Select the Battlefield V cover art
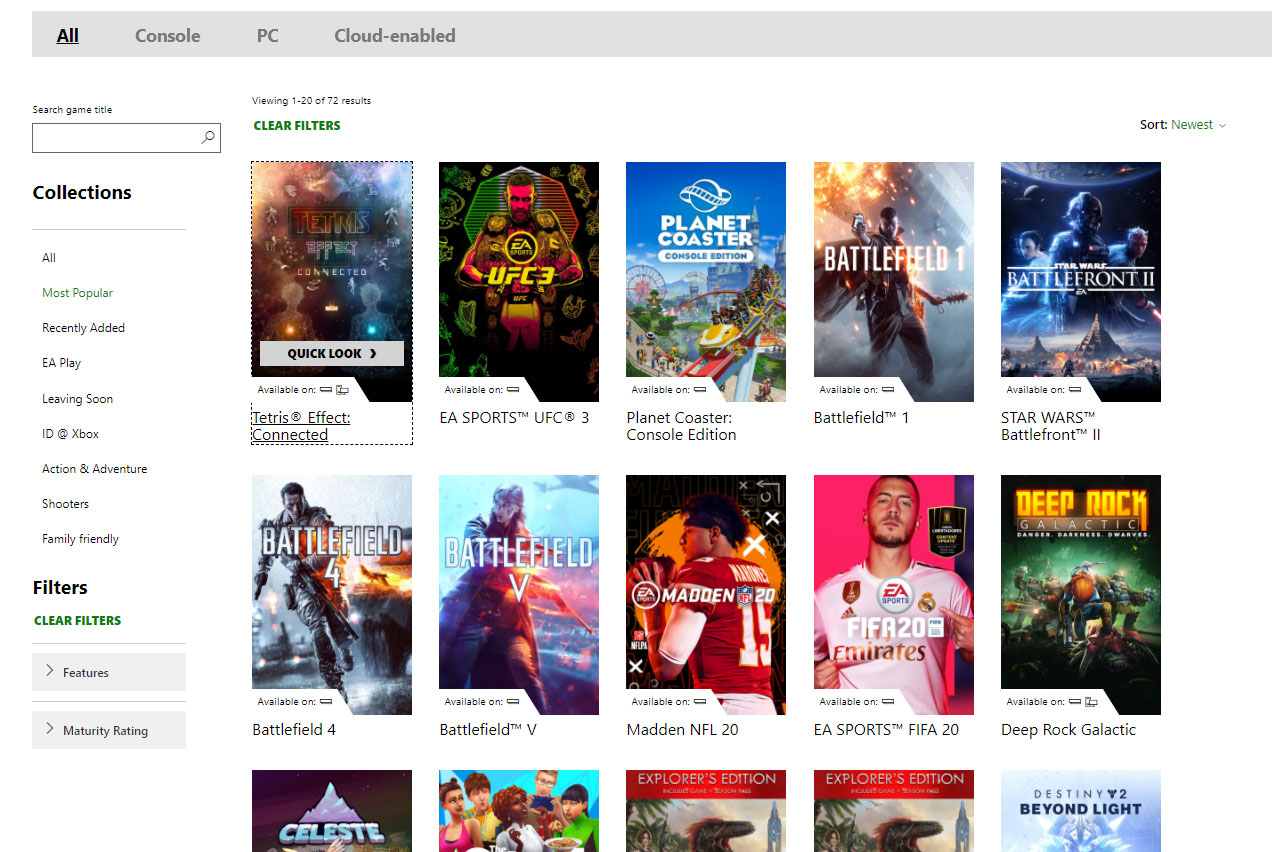 pos(519,595)
